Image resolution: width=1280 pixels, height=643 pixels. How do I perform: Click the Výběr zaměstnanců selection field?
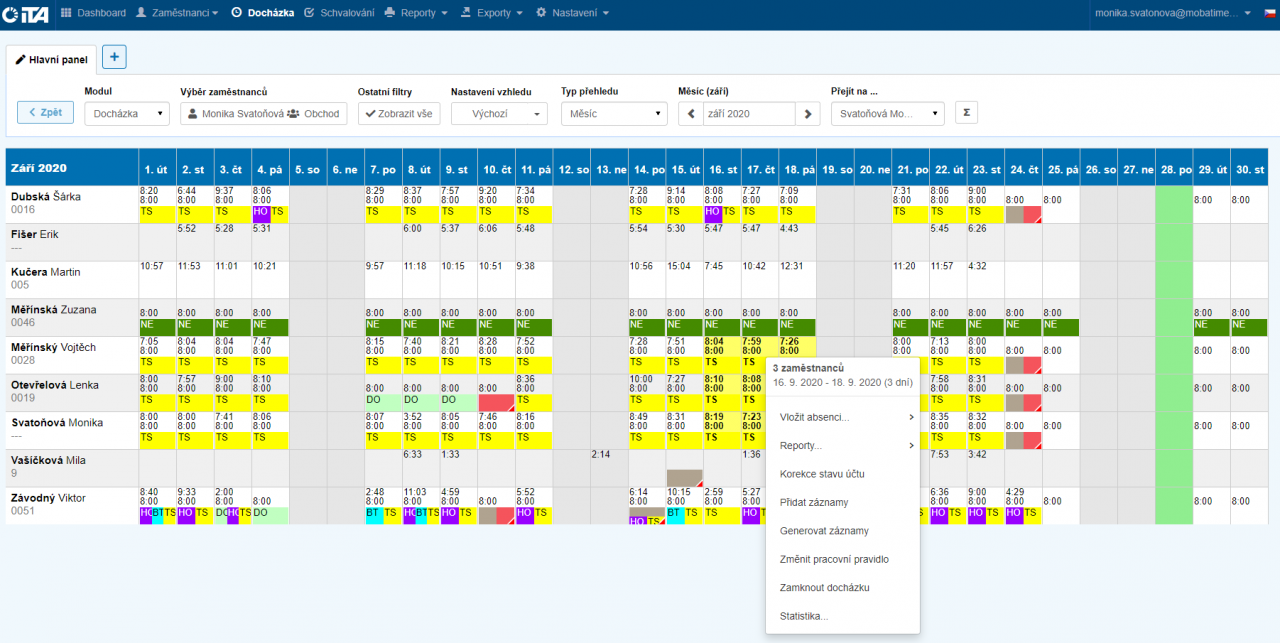(x=263, y=114)
